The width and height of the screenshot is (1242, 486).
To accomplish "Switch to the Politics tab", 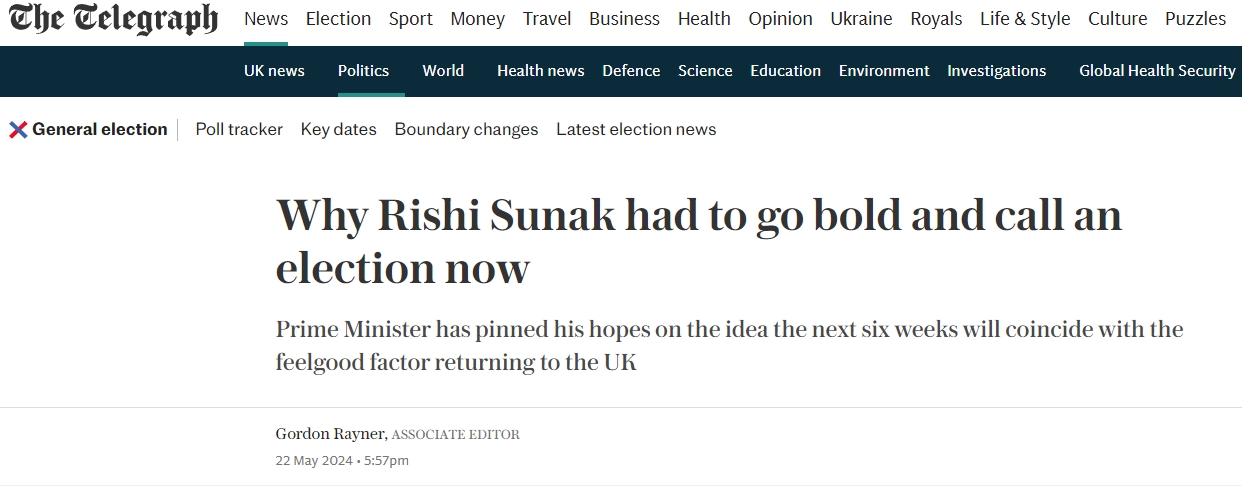I will (363, 70).
